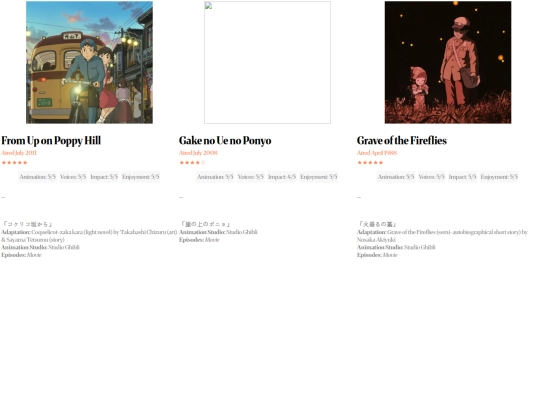Click the broken Ponyo image placeholder

click(267, 62)
